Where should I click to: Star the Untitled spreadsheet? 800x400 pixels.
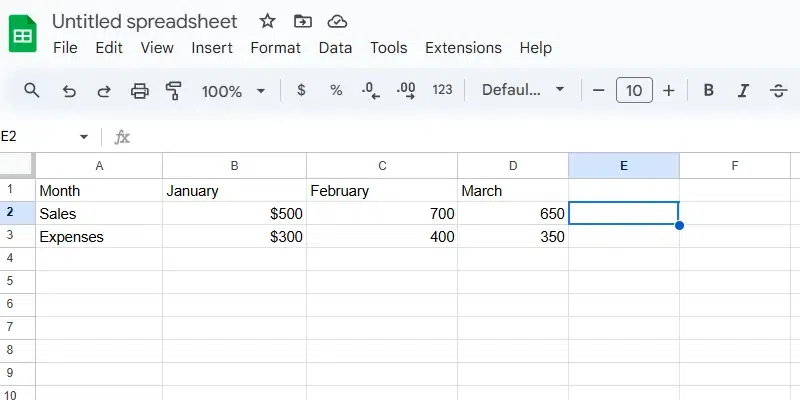267,21
